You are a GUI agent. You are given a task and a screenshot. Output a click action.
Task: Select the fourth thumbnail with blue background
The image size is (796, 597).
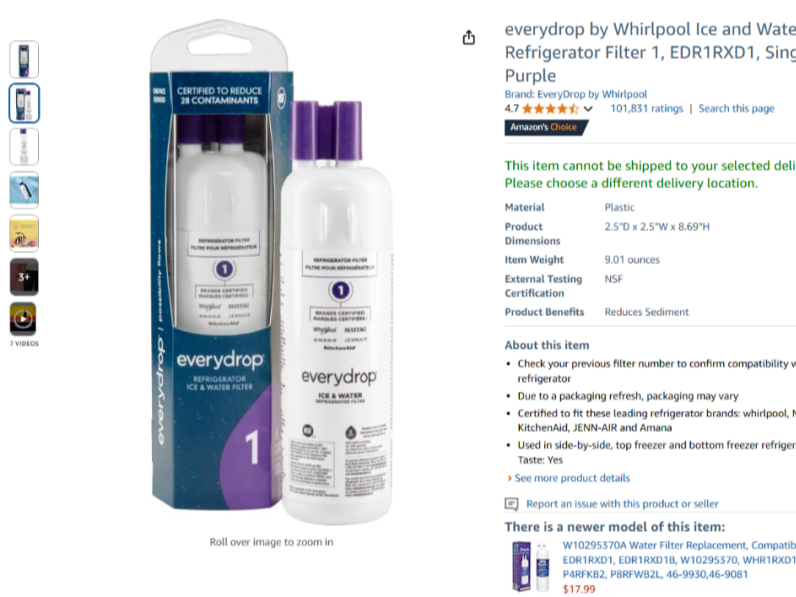(24, 190)
